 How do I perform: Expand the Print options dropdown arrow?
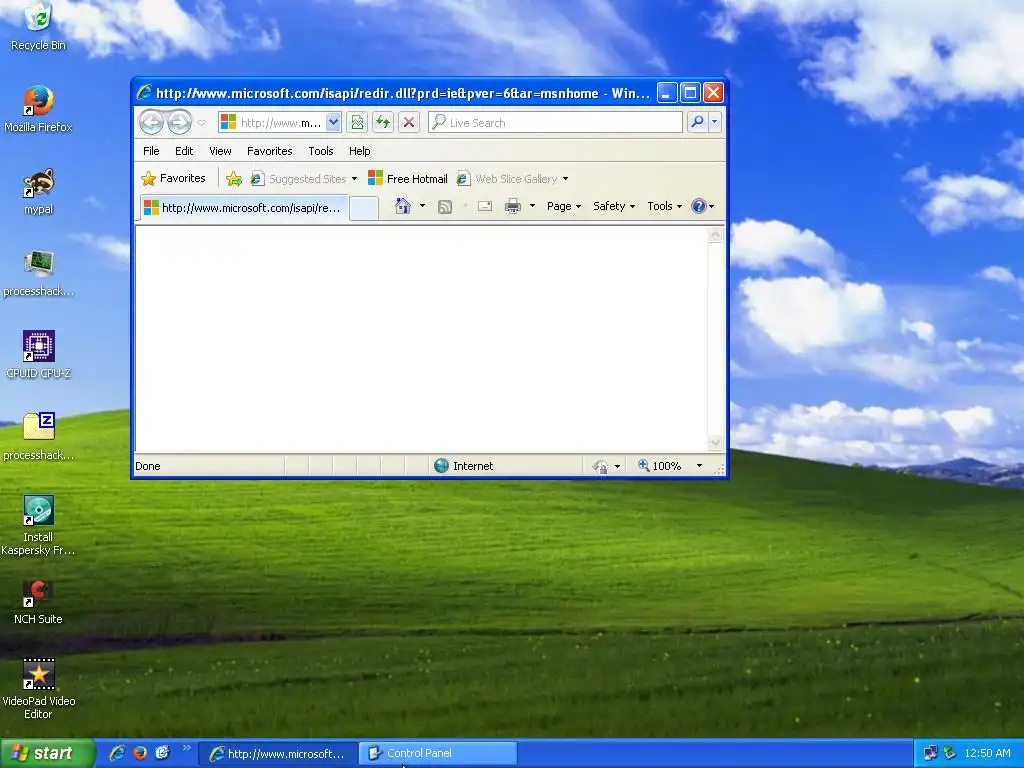[532, 206]
